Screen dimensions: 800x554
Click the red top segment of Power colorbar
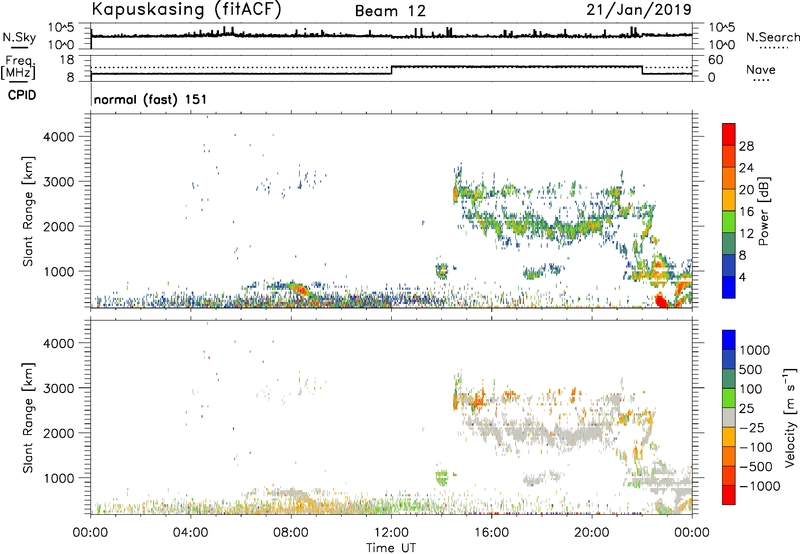click(x=729, y=134)
